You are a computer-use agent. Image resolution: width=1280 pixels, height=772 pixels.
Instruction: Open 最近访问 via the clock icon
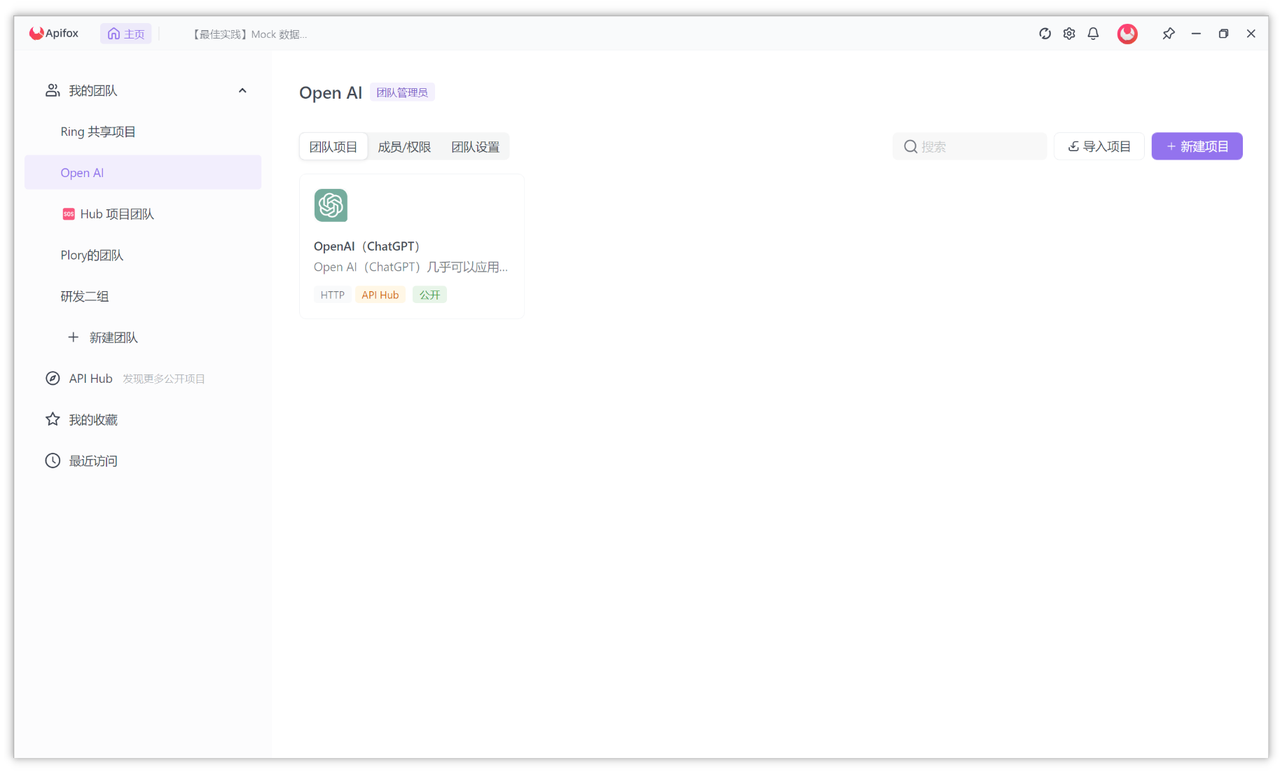[x=52, y=460]
